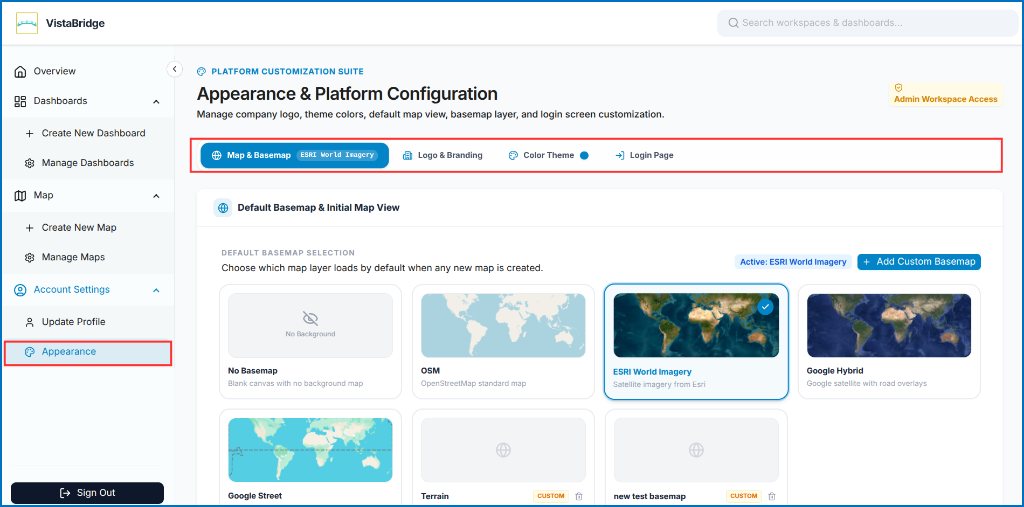Delete the Terrain custom basemap via trash icon
The height and width of the screenshot is (507, 1024).
579,496
